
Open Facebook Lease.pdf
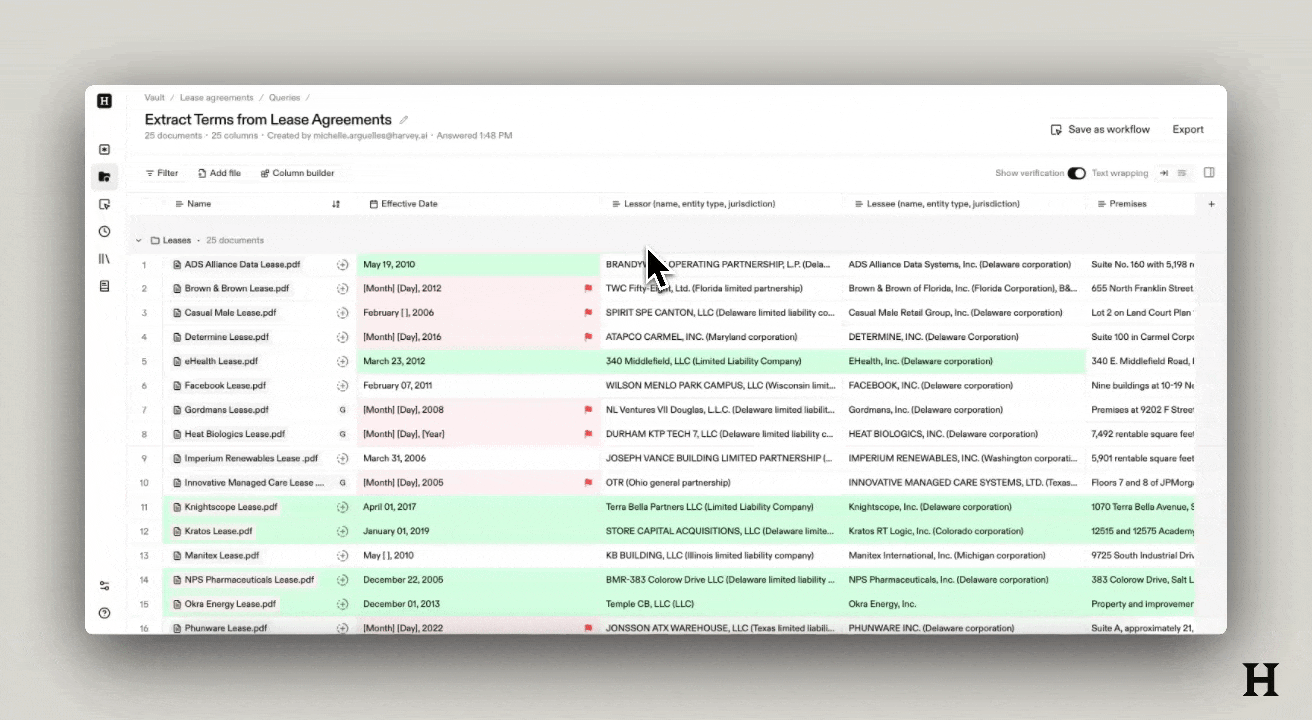tap(225, 386)
